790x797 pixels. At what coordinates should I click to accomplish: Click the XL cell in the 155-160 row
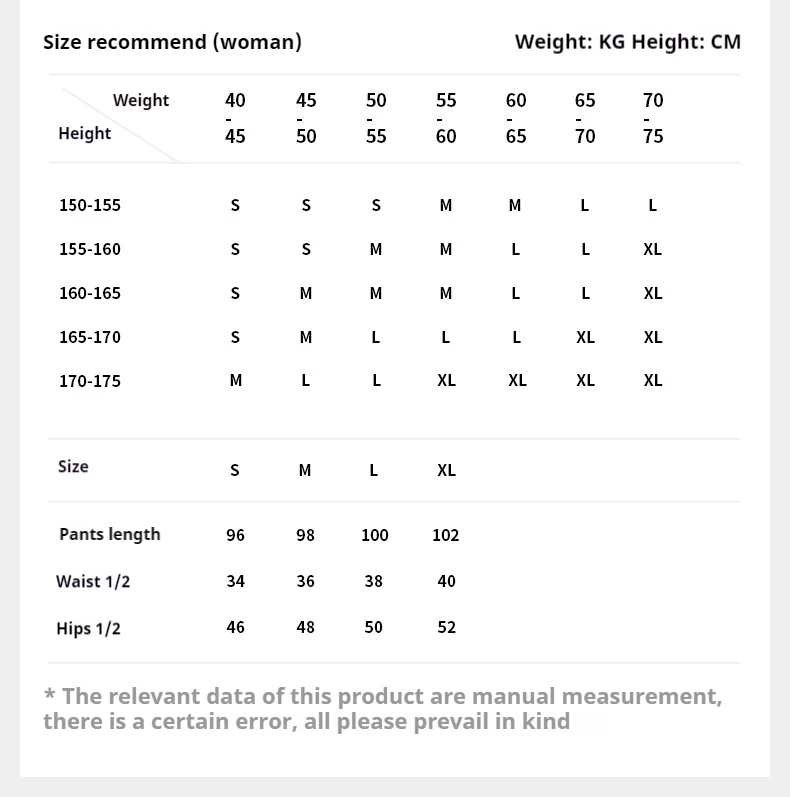pyautogui.click(x=653, y=249)
